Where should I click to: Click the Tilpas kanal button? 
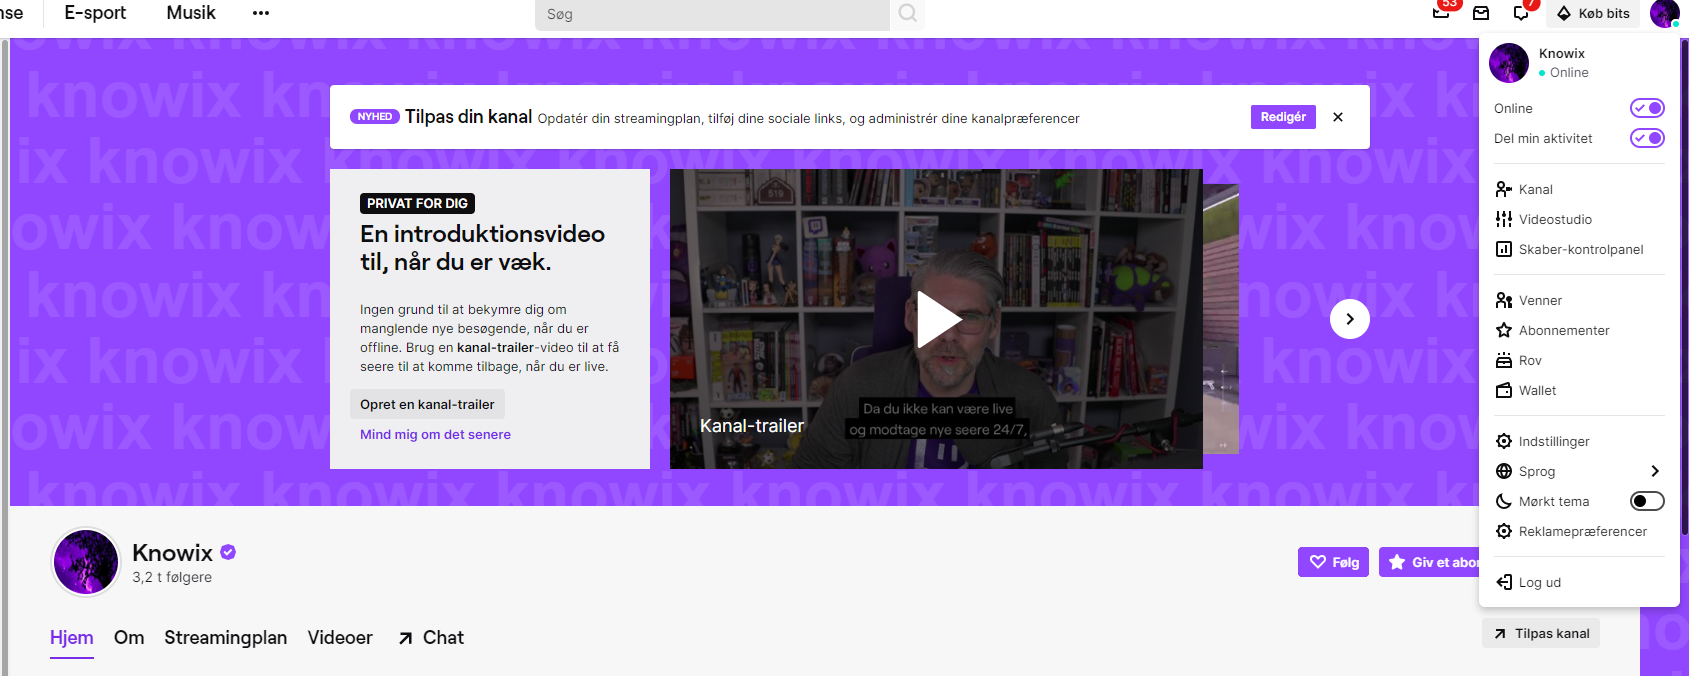click(1541, 633)
